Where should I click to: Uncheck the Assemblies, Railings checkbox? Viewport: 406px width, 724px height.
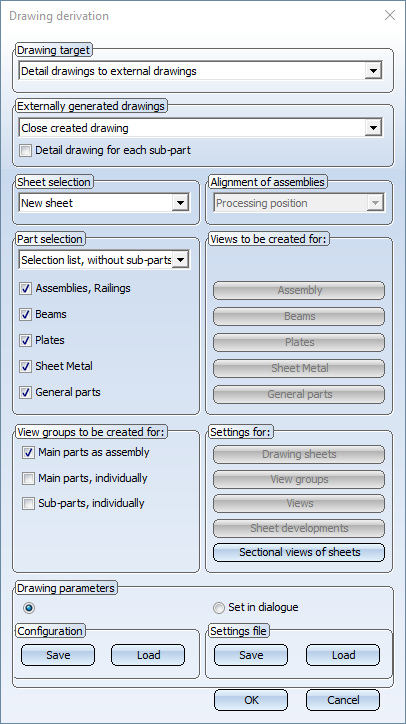[25, 289]
